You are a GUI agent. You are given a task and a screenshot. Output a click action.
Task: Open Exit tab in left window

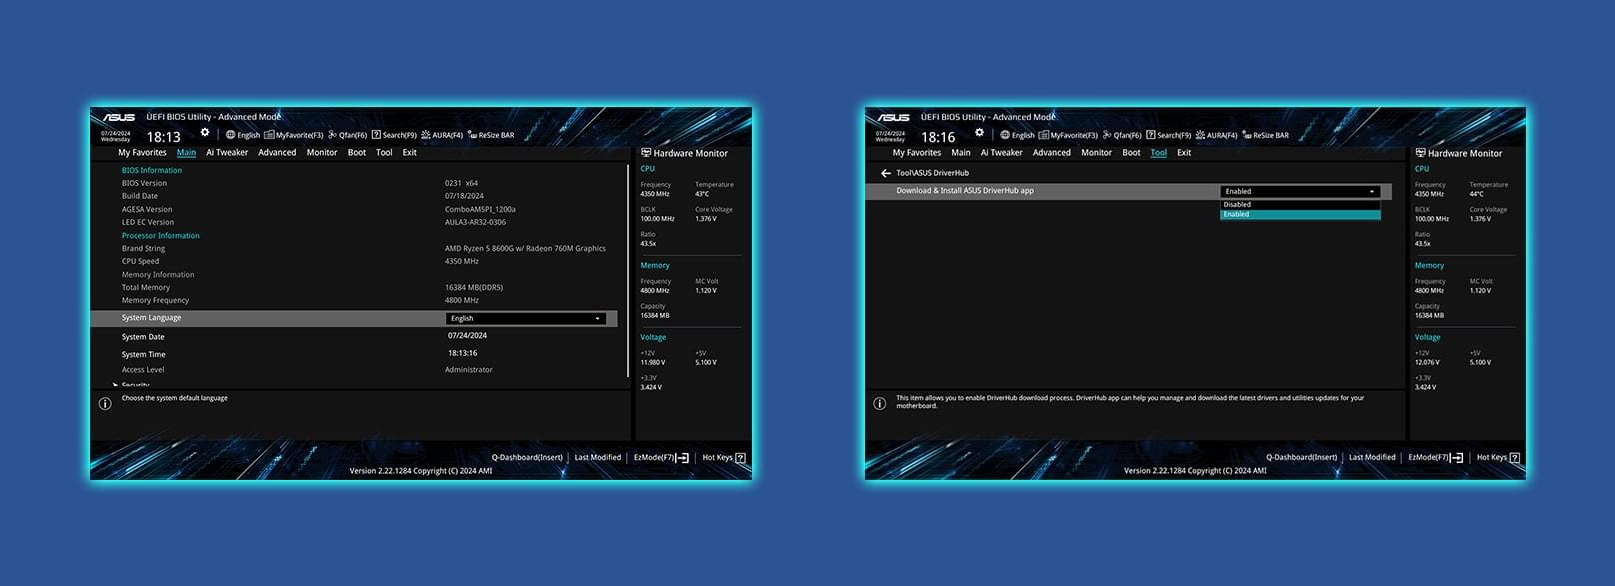pos(410,153)
